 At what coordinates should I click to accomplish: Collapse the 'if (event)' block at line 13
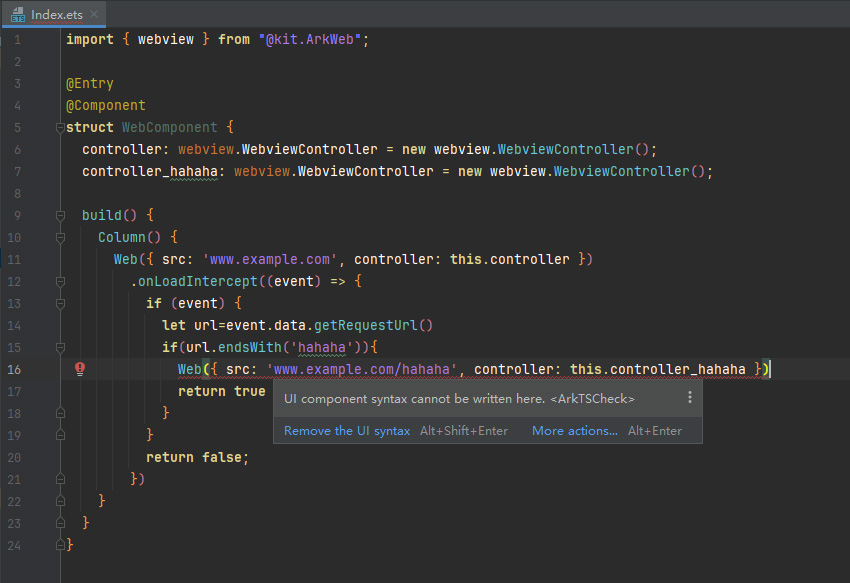coord(60,303)
